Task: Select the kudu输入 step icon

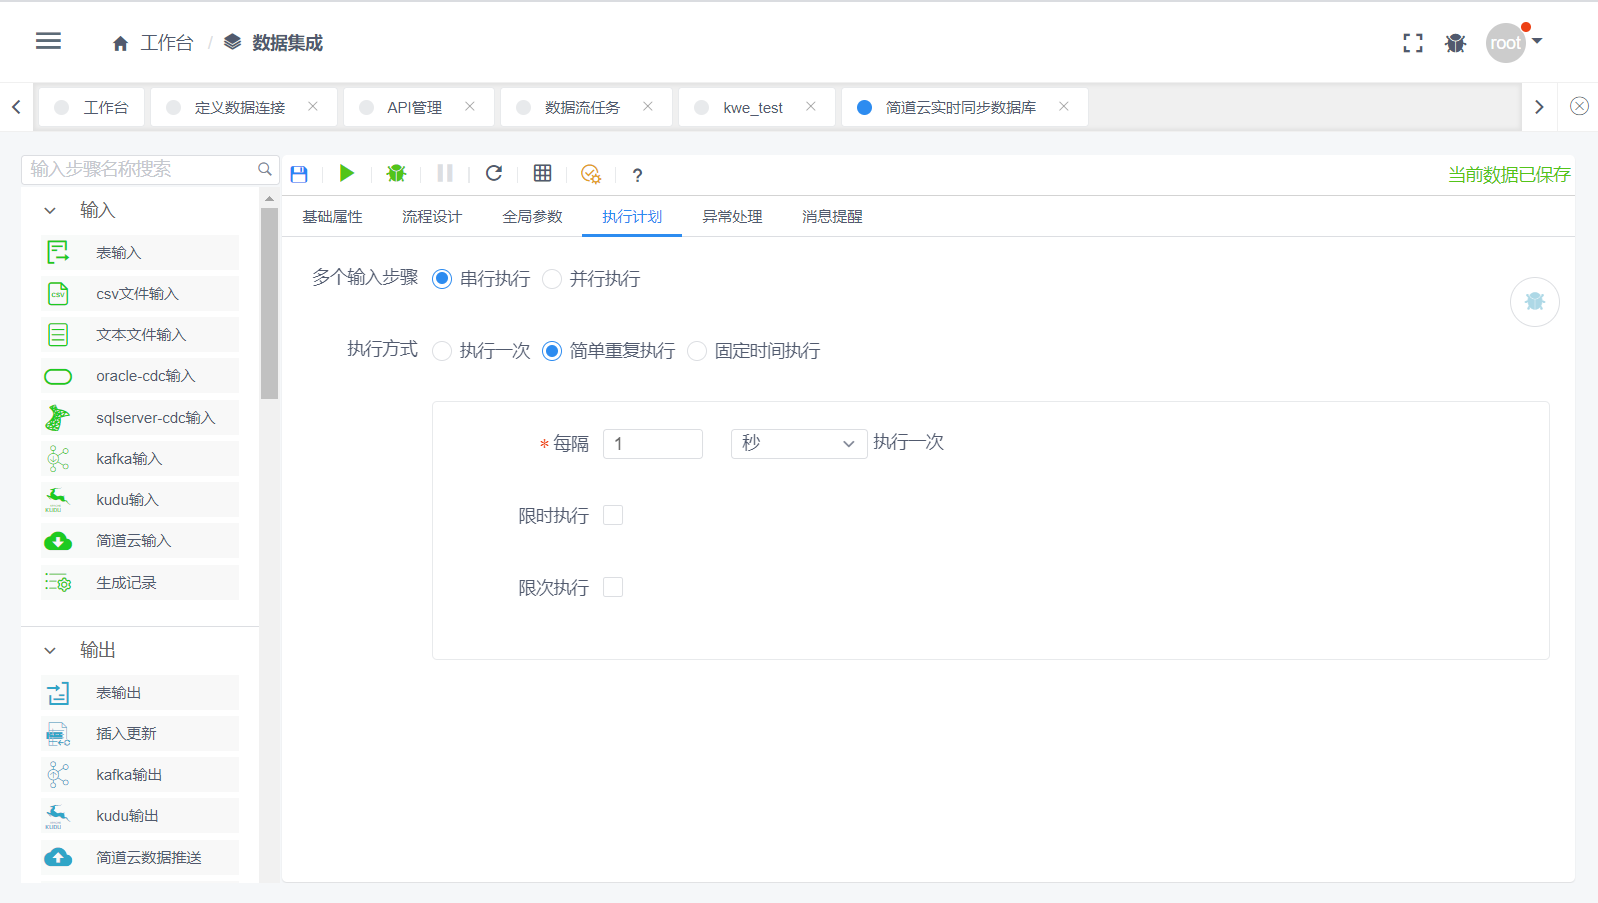Action: click(58, 500)
